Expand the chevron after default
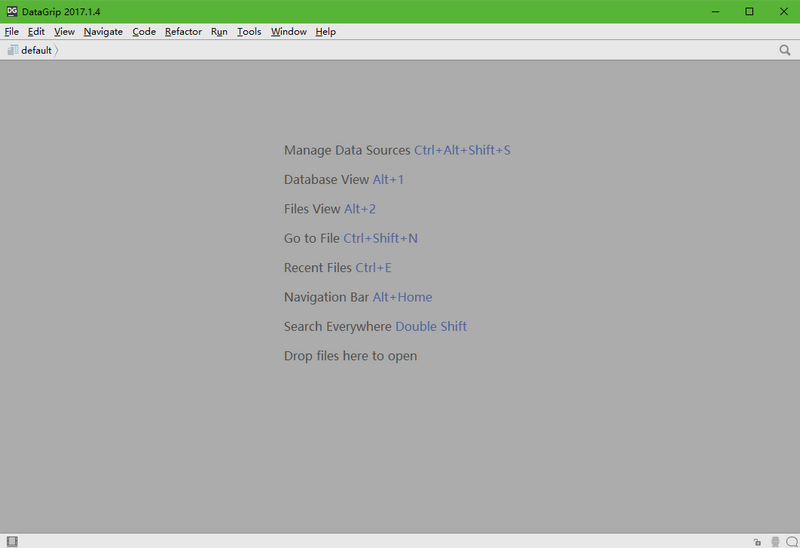Screen dimensions: 800x548 [56, 50]
